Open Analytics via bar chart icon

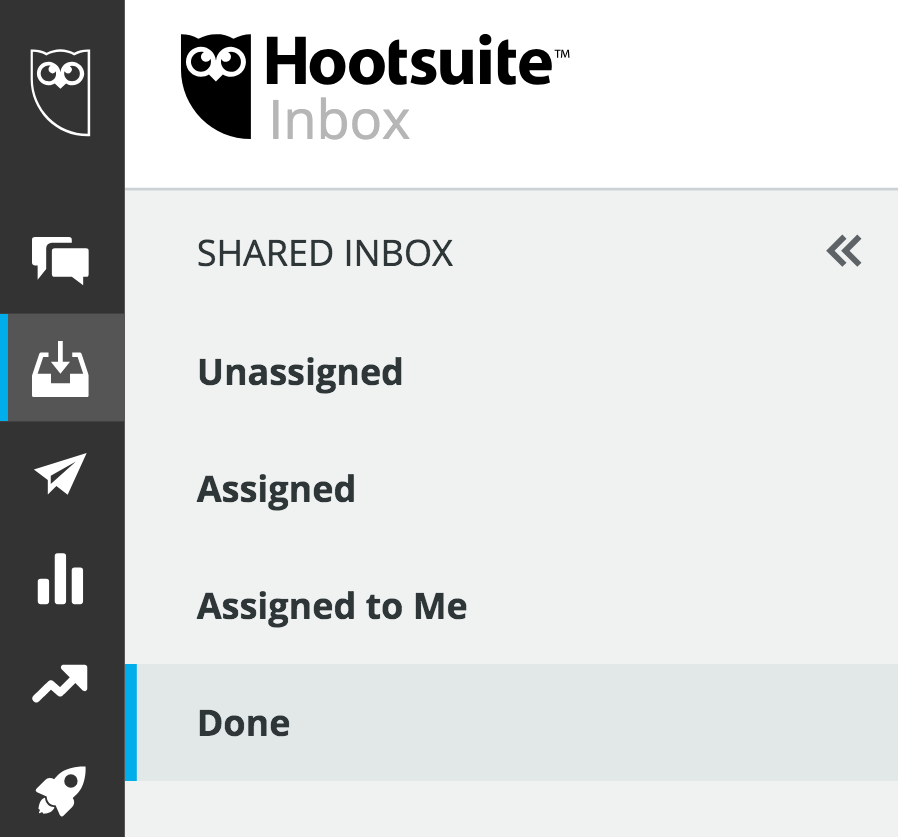(x=61, y=579)
